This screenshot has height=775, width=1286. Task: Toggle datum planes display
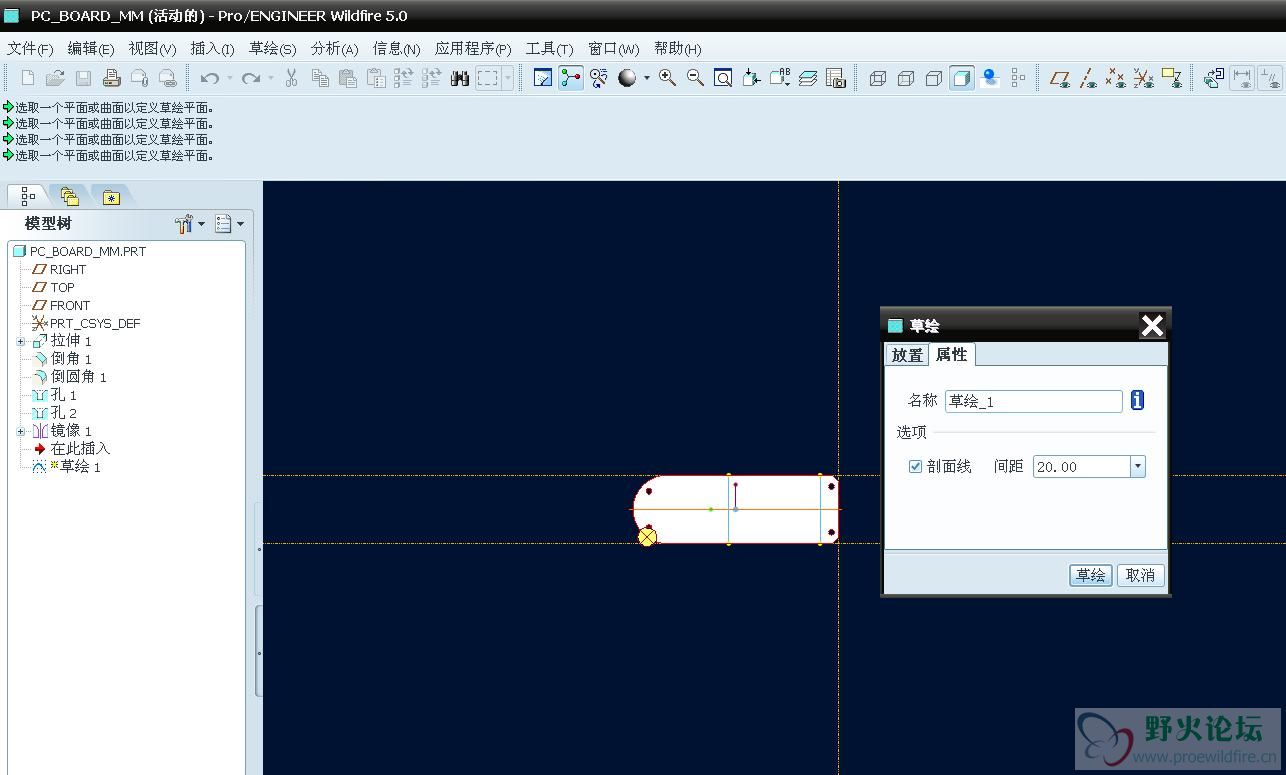click(1060, 78)
